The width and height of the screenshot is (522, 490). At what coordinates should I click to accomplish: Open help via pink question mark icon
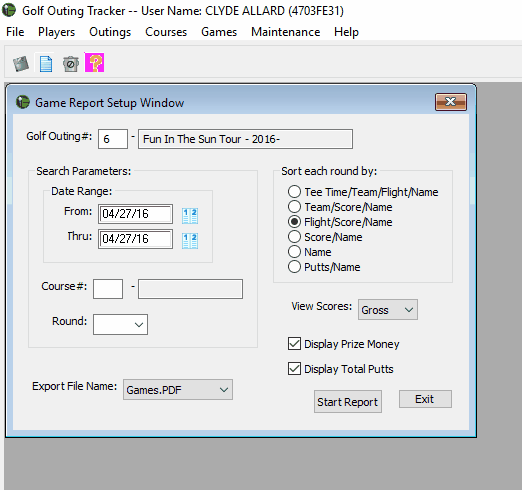pyautogui.click(x=95, y=62)
